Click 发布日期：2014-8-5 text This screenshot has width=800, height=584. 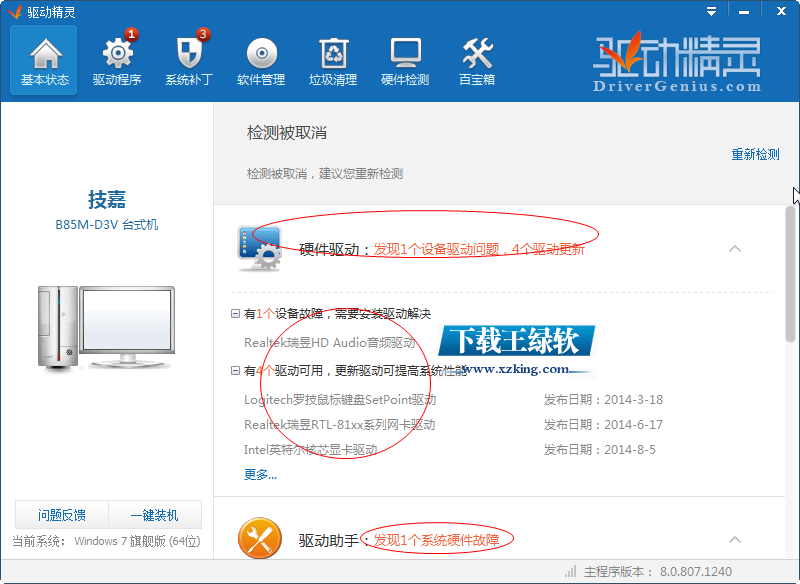(599, 449)
